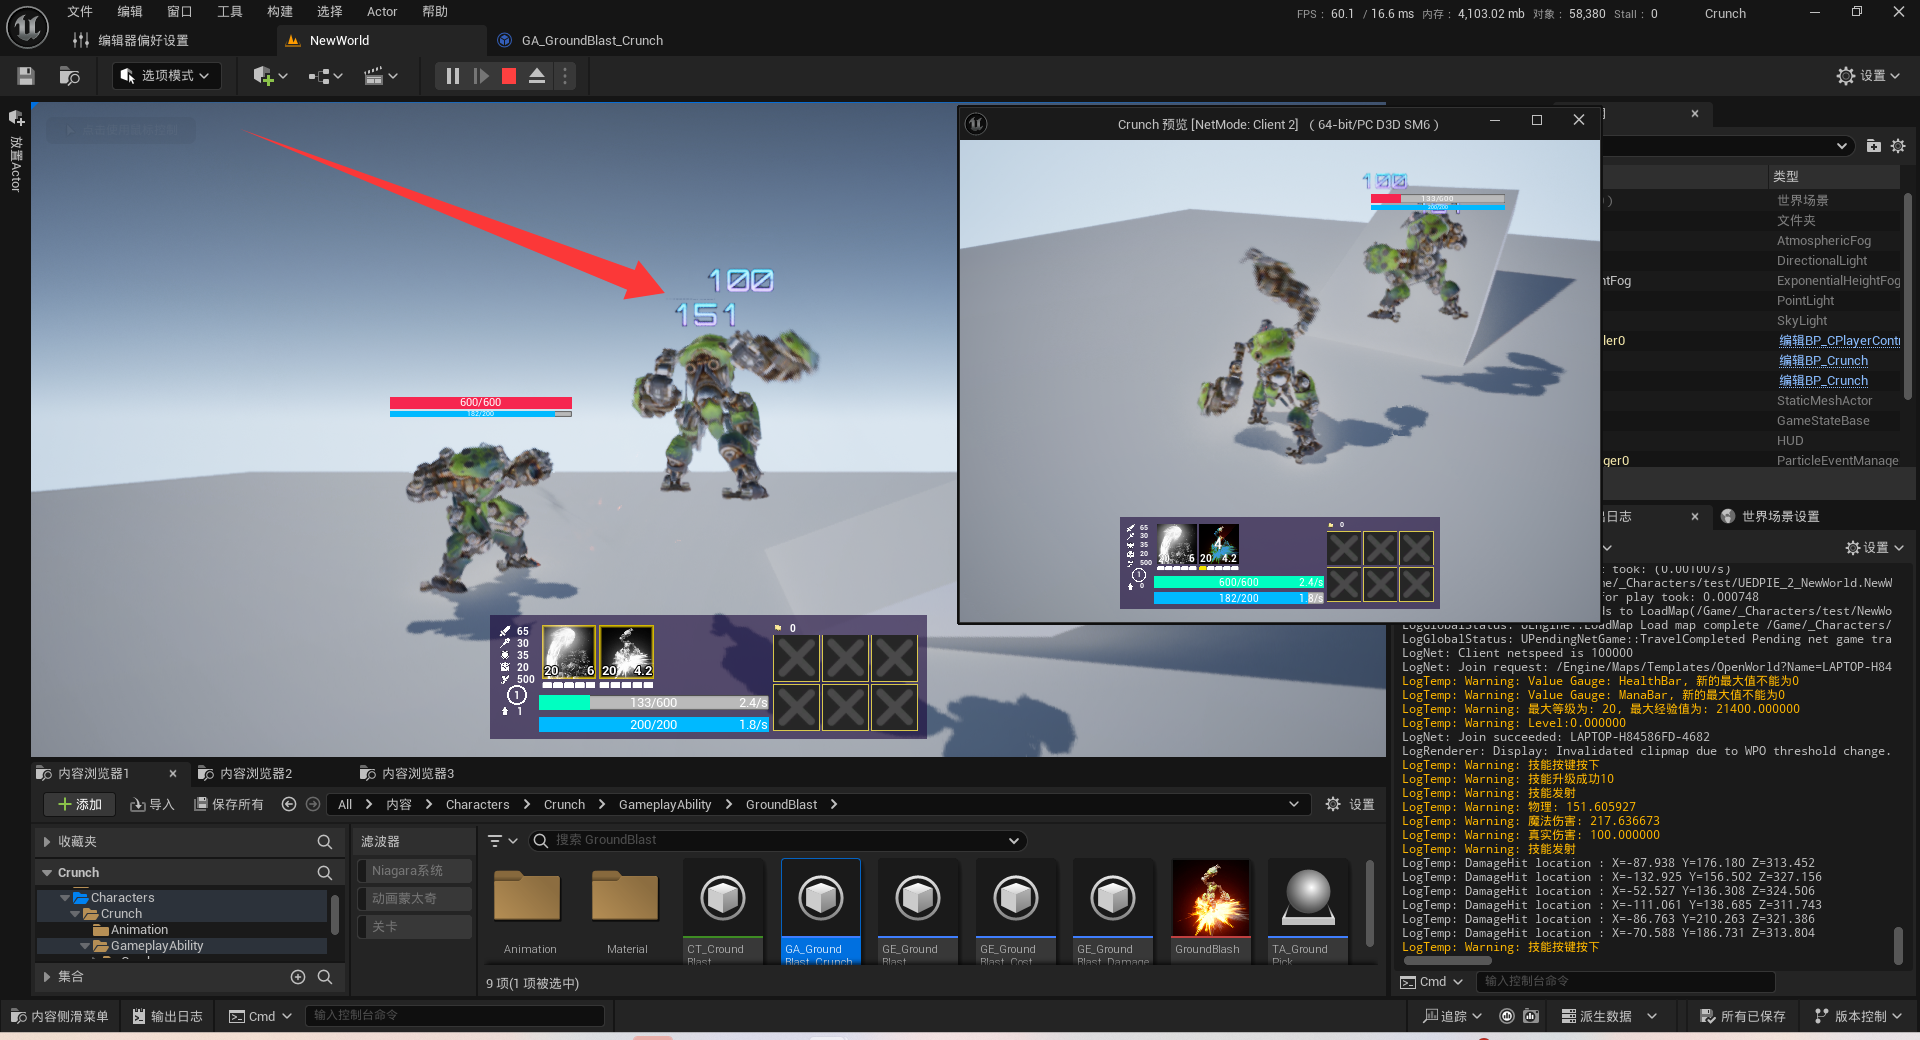Open the 选项模式 mode dropdown
Screen dimensions: 1920x1040
coord(166,76)
